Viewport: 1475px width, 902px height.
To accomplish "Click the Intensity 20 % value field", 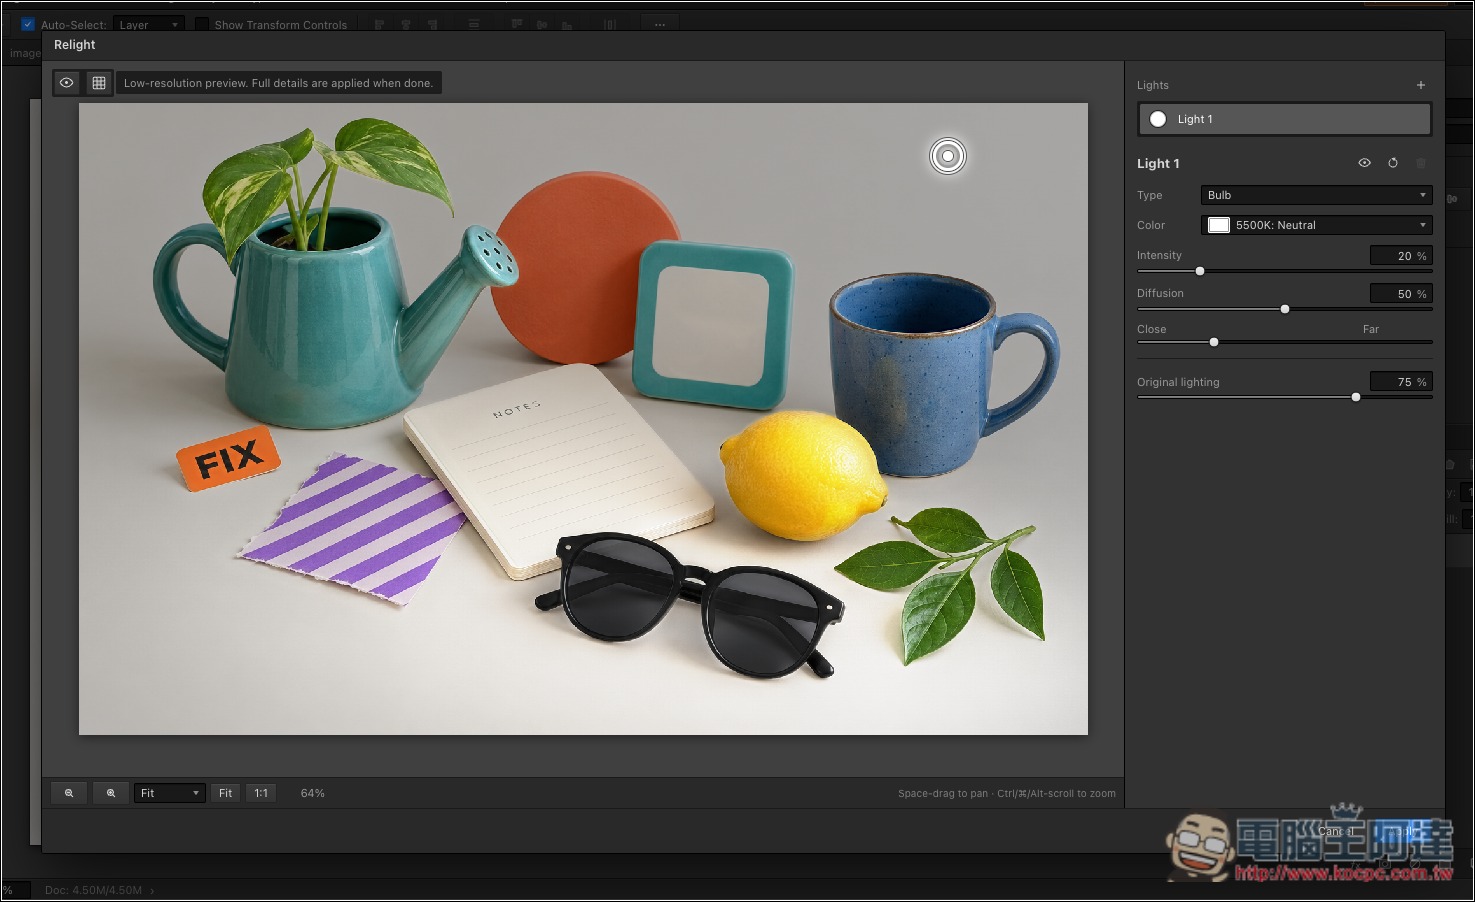I will [x=1401, y=256].
